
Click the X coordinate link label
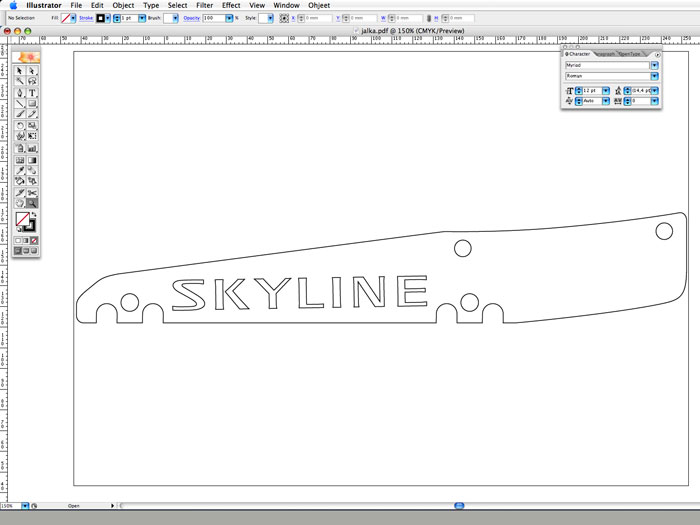point(293,18)
